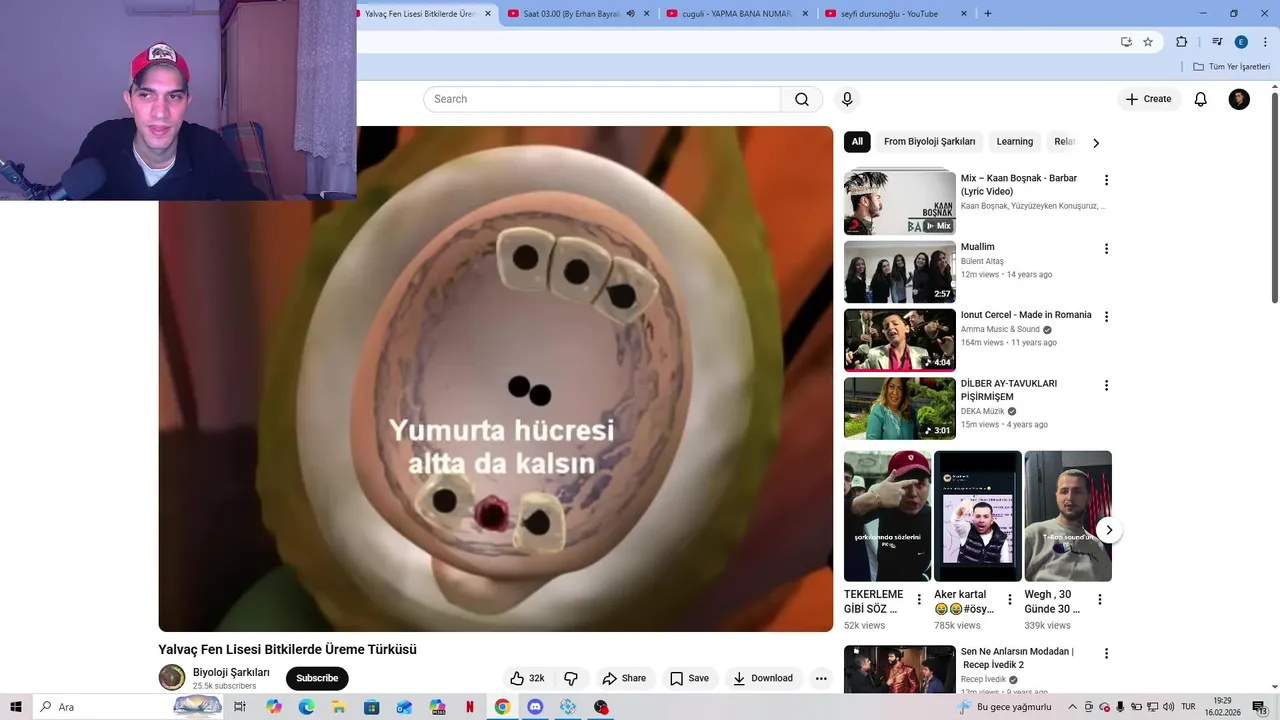Image resolution: width=1280 pixels, height=720 pixels.
Task: Open options for Aker kartal short
Action: coord(1009,600)
